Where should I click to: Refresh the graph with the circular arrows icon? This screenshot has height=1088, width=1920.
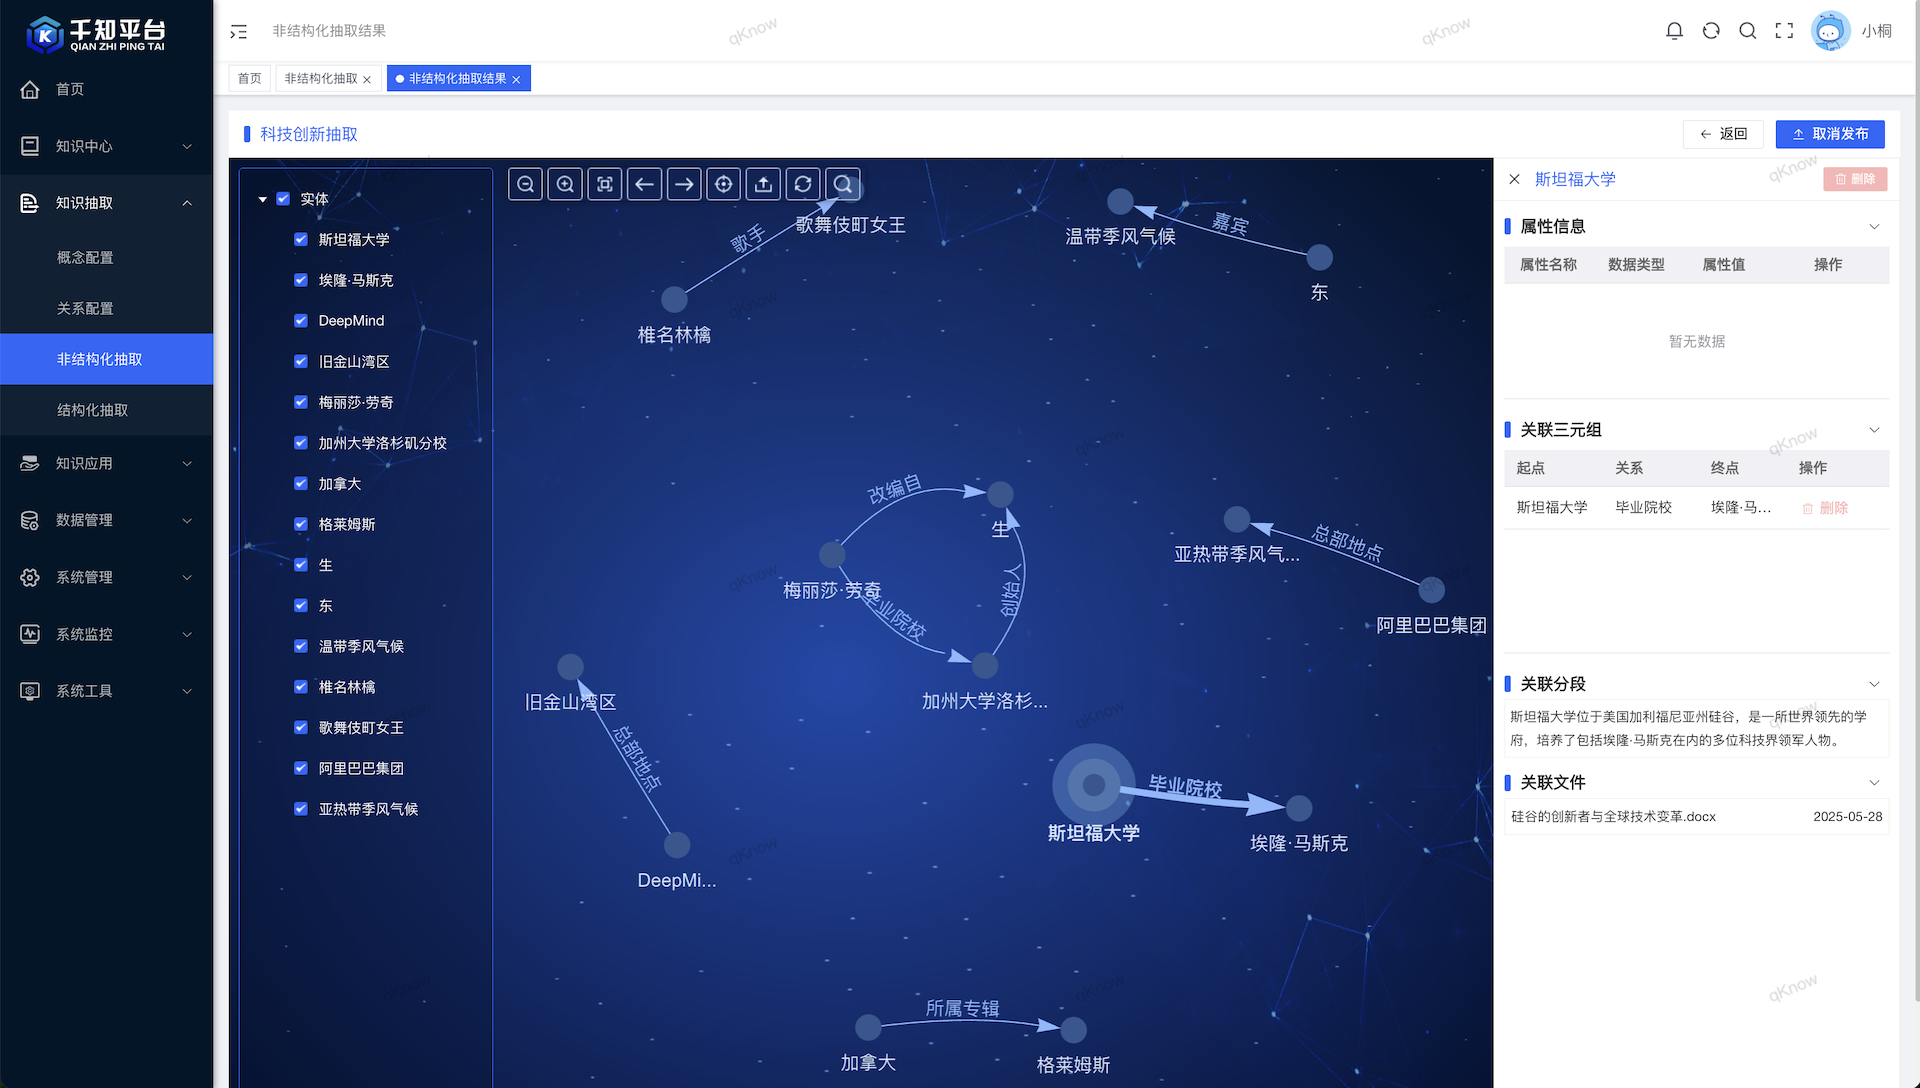[803, 184]
